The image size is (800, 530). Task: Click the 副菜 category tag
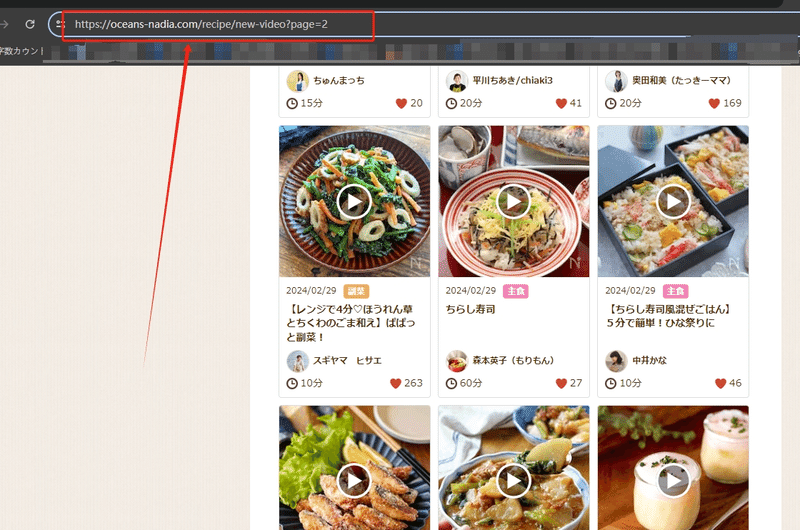356,291
